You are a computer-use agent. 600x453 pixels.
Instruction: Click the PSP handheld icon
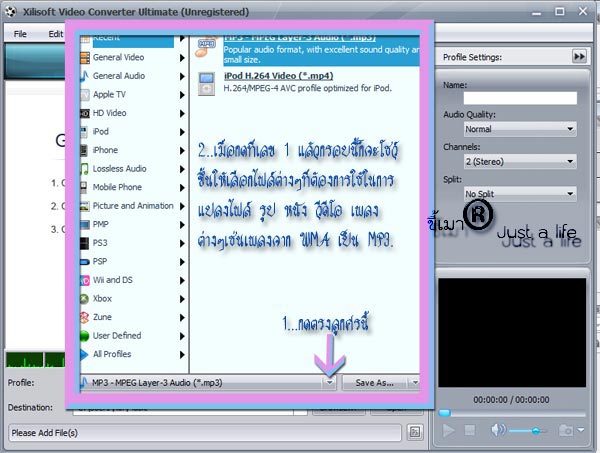tap(85, 262)
